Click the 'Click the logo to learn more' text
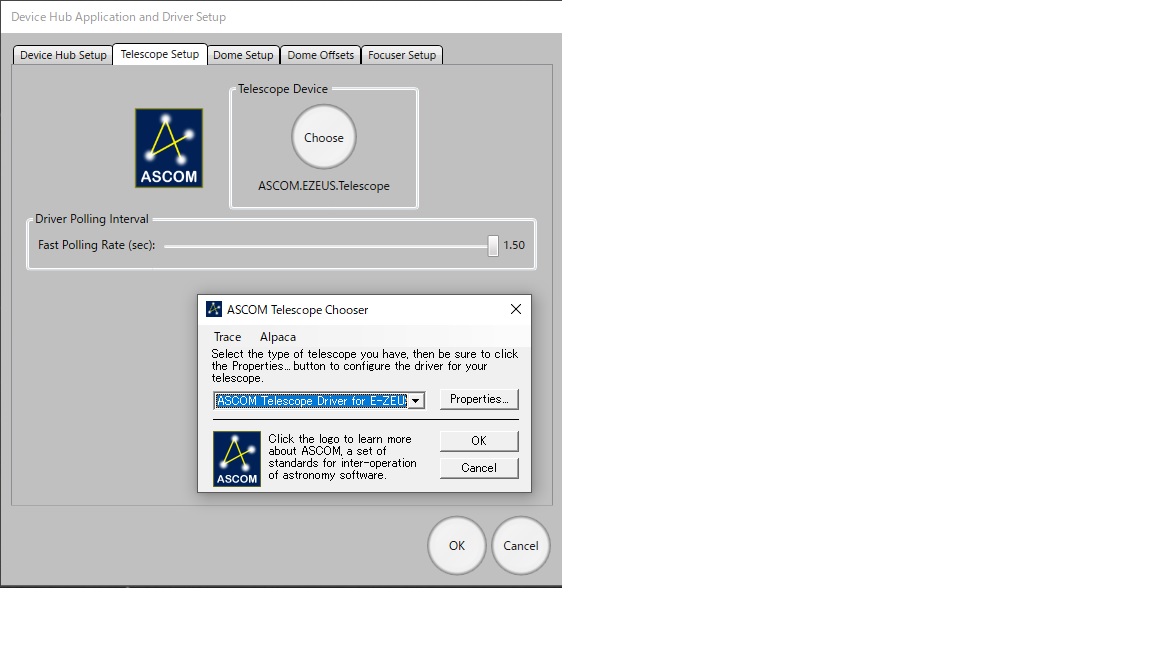Viewport: 1152px width, 648px height. (342, 457)
